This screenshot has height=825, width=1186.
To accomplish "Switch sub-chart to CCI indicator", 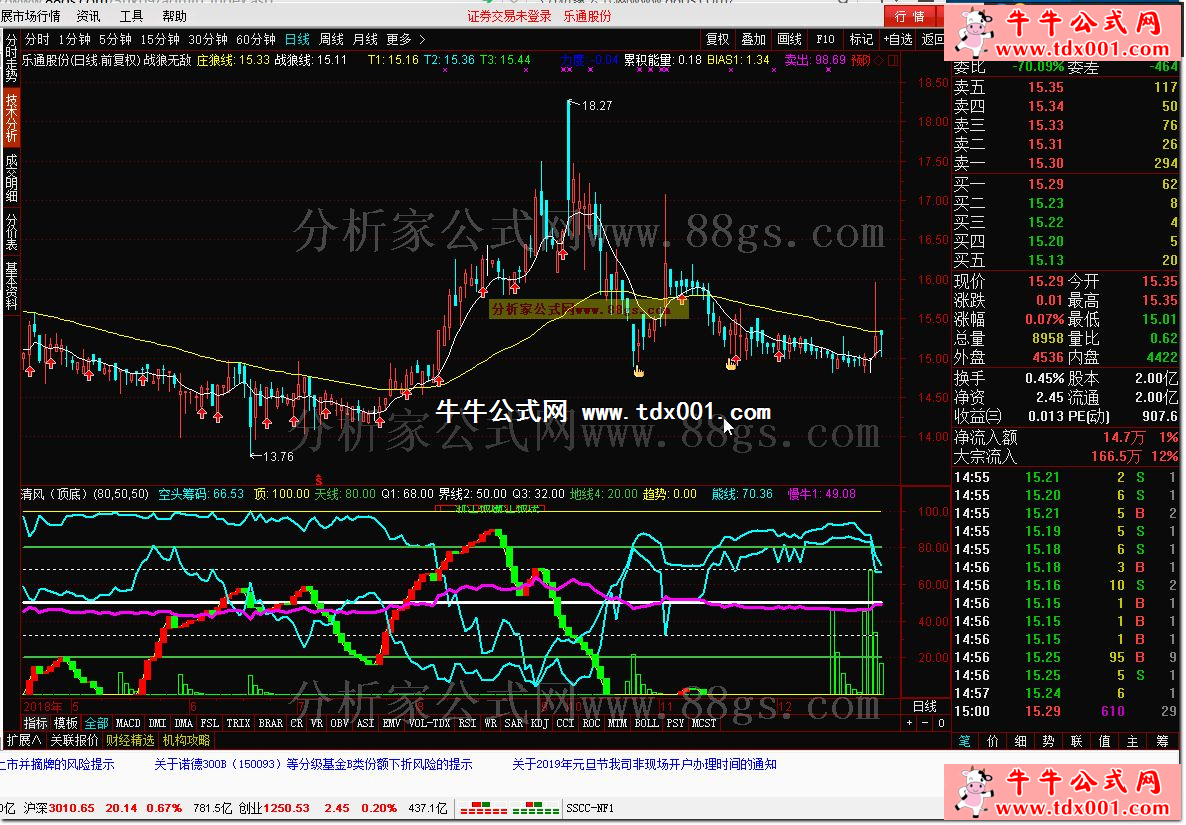I will tap(565, 723).
